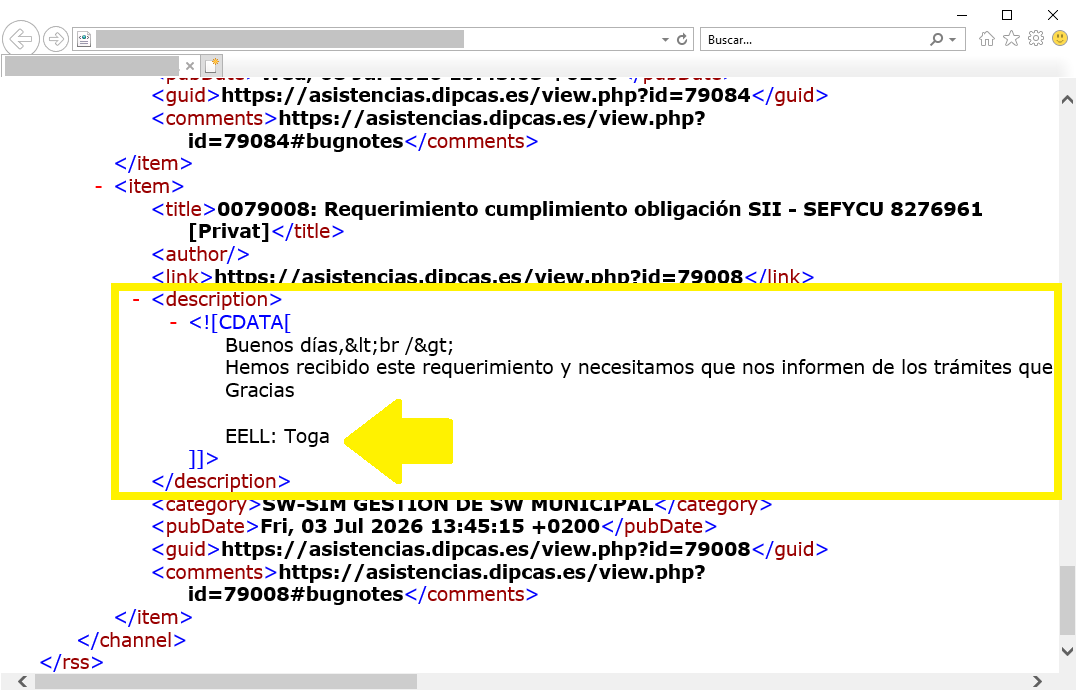Viewport: 1077px width, 691px height.
Task: Collapse the description element
Action: point(136,299)
